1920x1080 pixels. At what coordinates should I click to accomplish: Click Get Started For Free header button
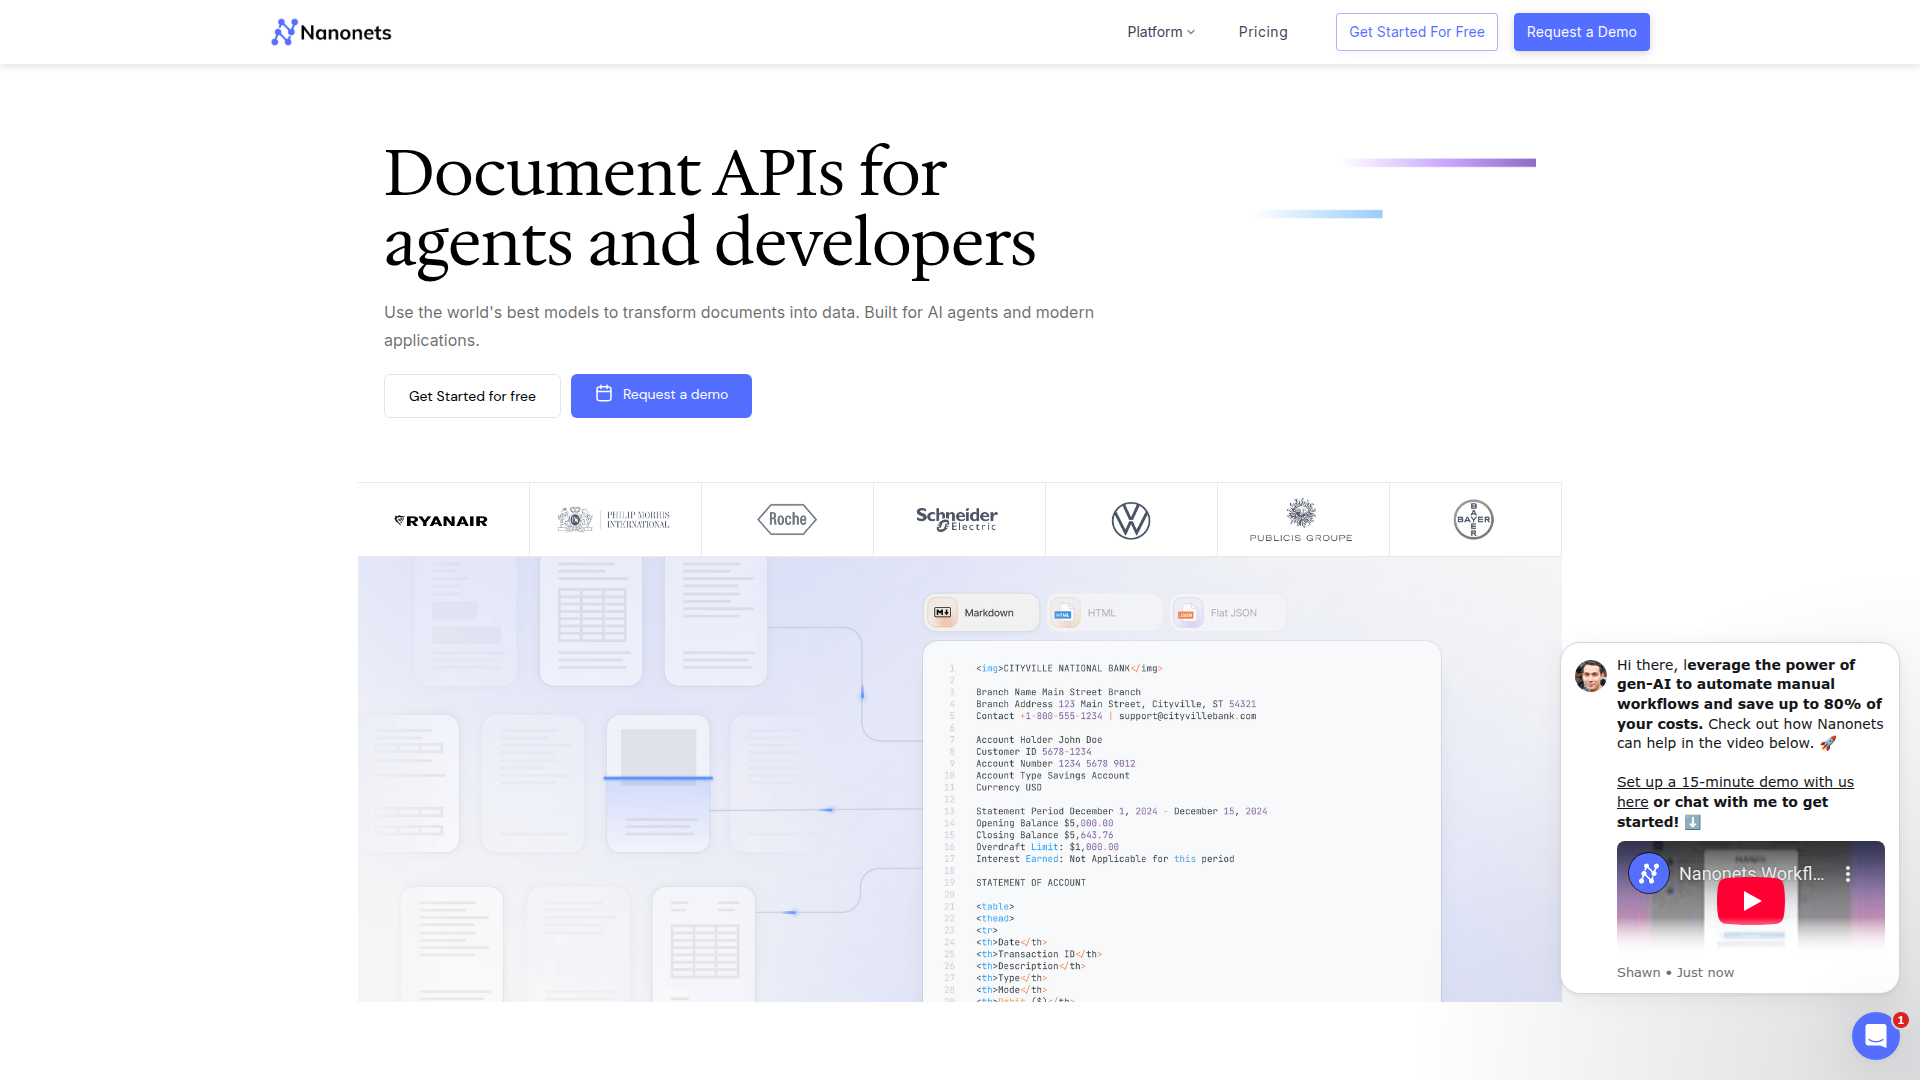point(1416,32)
